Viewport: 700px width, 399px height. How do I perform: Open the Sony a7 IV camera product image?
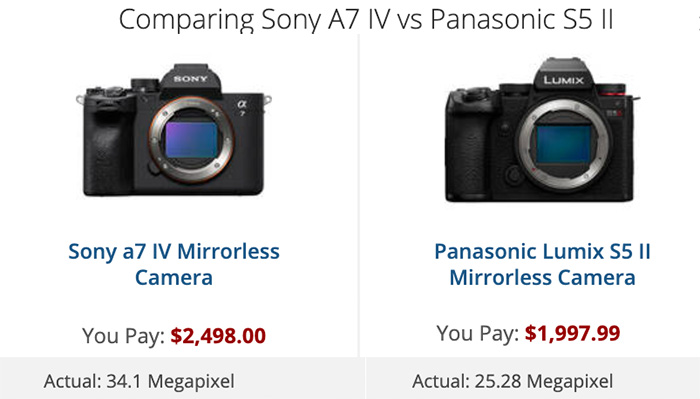click(x=174, y=130)
